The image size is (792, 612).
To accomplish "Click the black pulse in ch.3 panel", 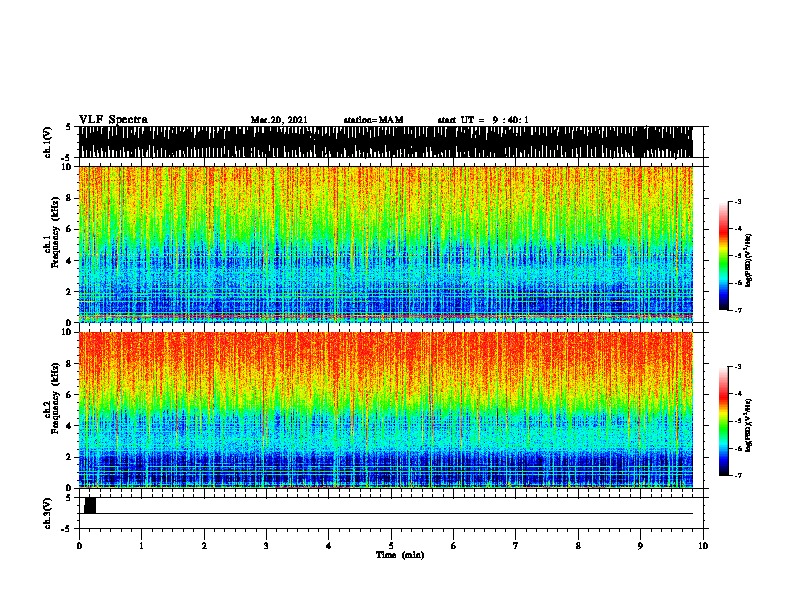I will coord(90,505).
